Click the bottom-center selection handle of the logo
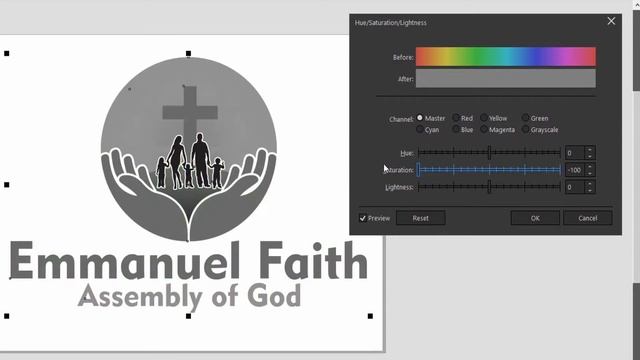 188,316
